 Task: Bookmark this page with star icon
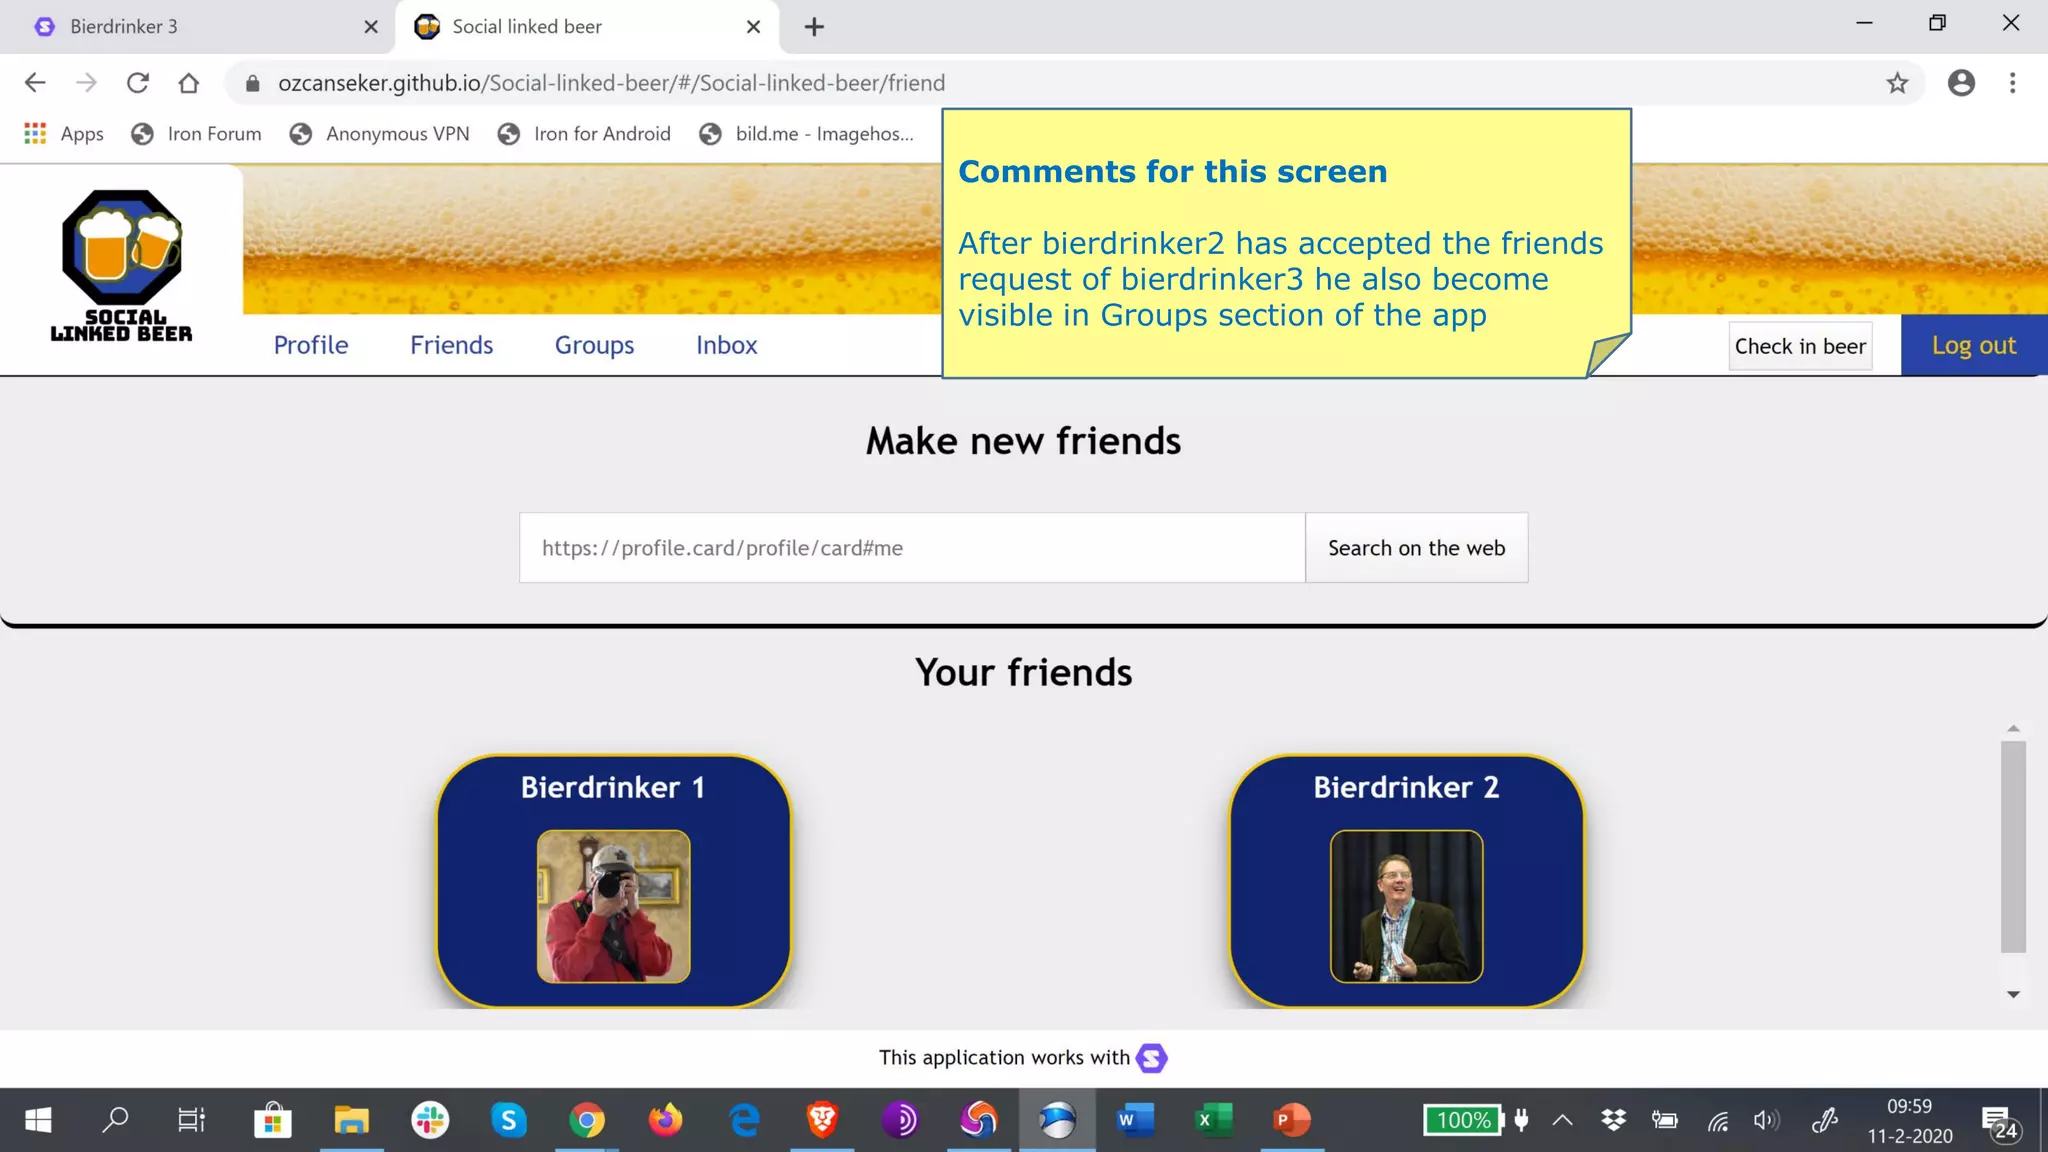click(1897, 83)
